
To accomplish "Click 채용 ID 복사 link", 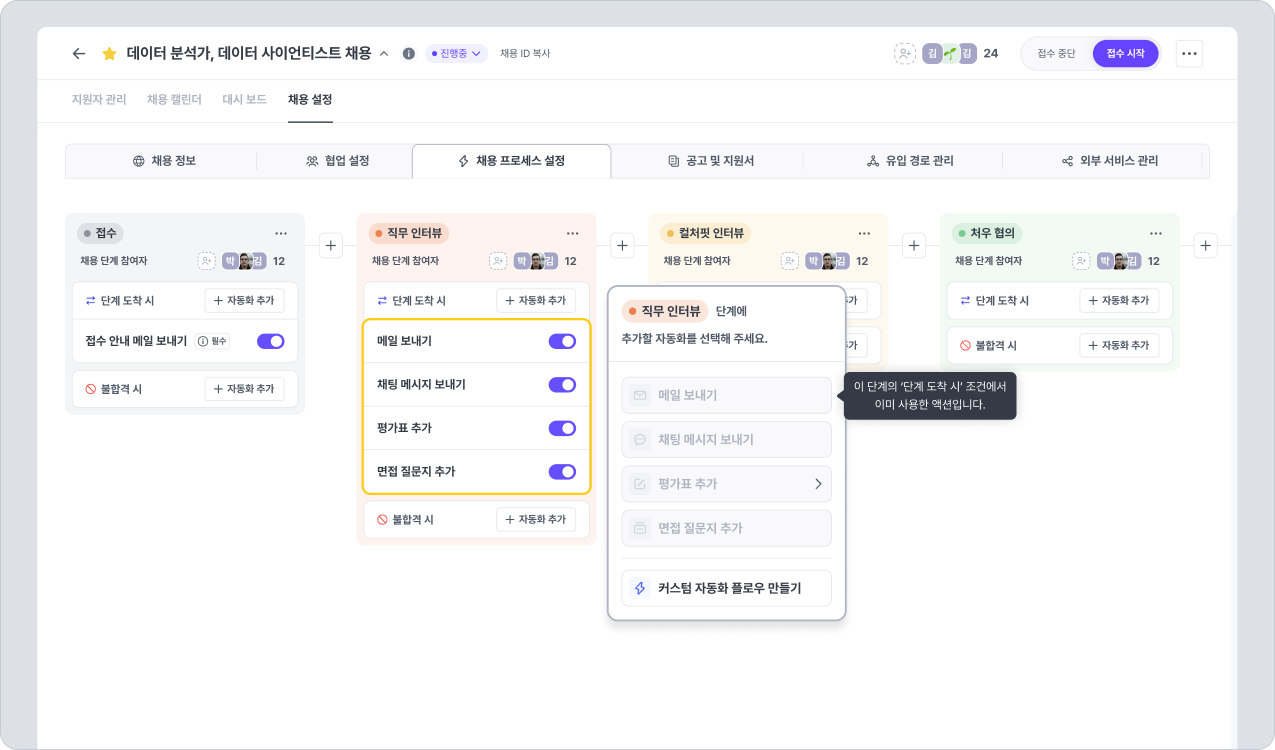I will [x=525, y=54].
